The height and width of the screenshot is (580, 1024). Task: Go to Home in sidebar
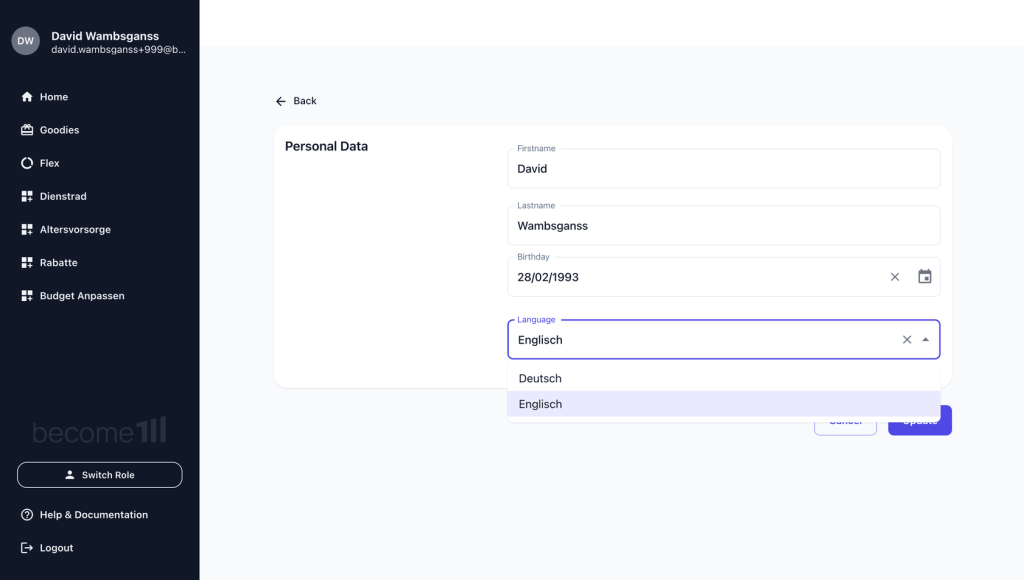point(54,97)
